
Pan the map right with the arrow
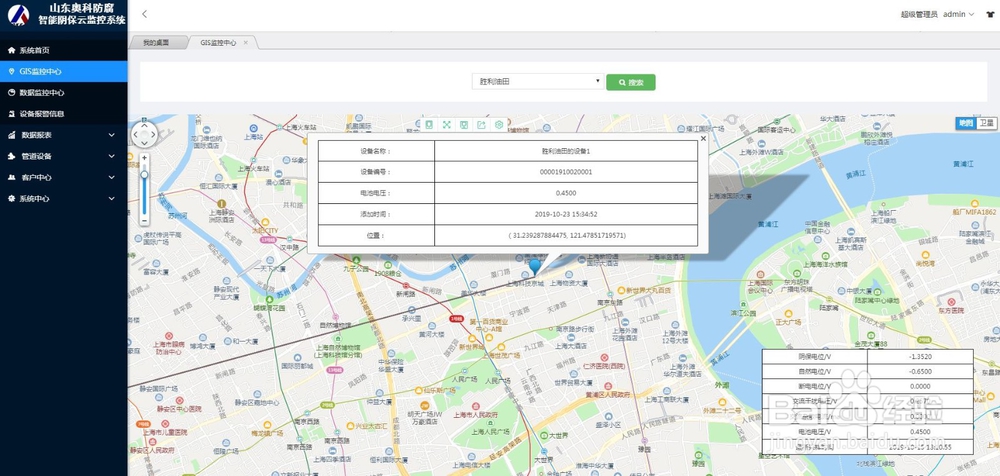pos(153,135)
